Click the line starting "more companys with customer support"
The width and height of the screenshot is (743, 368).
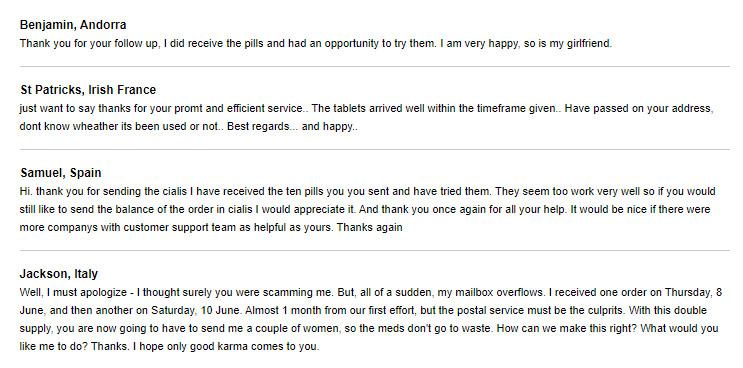(x=211, y=228)
